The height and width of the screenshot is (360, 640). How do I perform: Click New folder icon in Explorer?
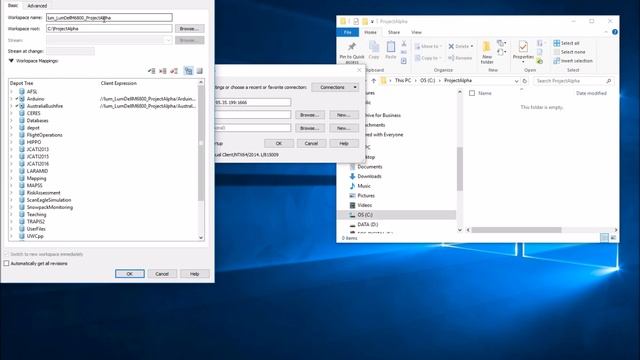tap(487, 52)
